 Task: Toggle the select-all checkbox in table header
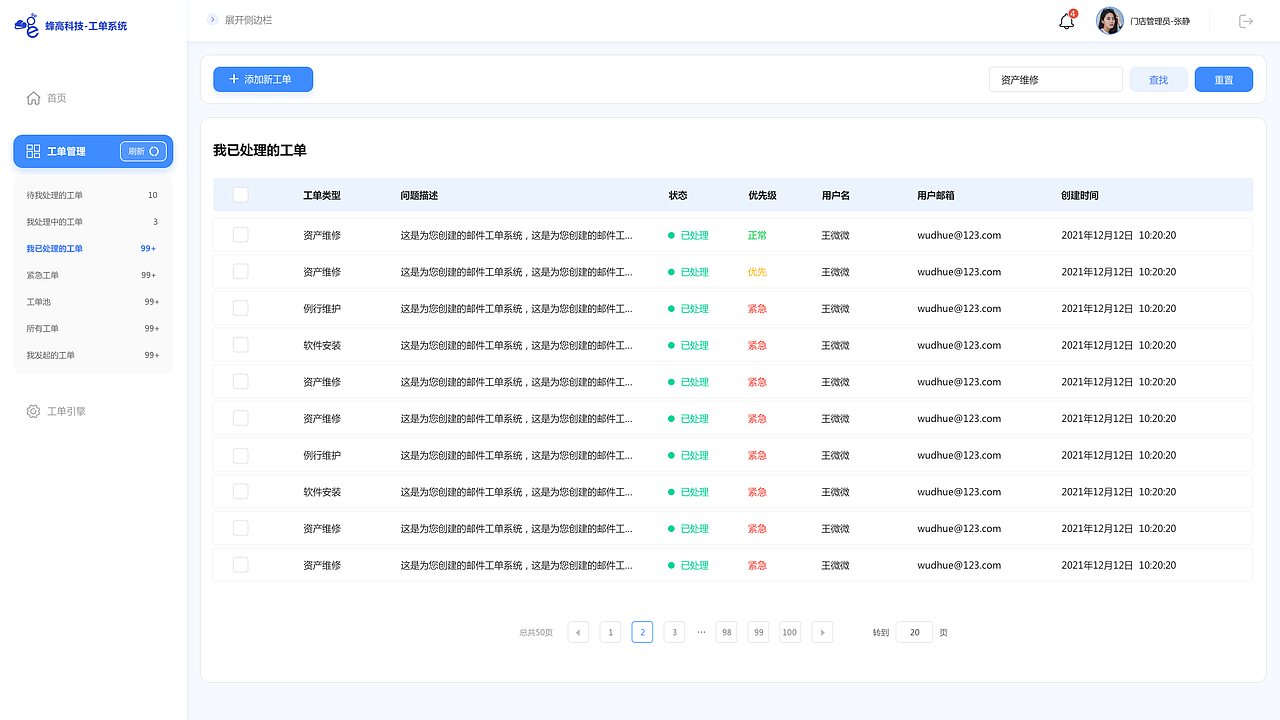coord(241,195)
